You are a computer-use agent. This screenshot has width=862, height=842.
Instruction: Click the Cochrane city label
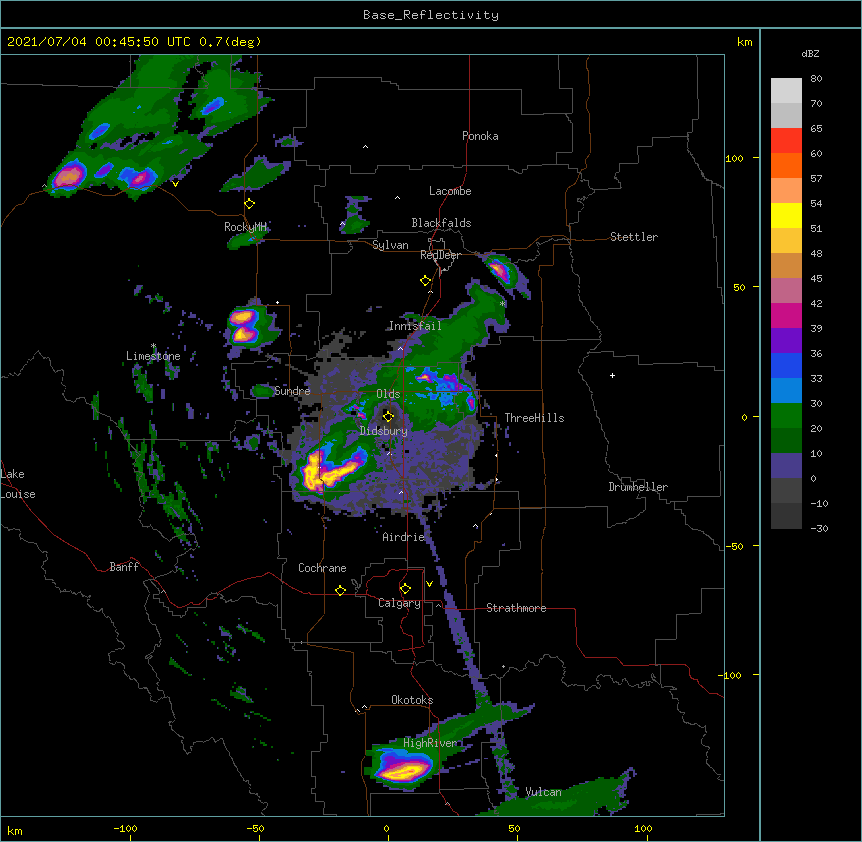(x=322, y=568)
